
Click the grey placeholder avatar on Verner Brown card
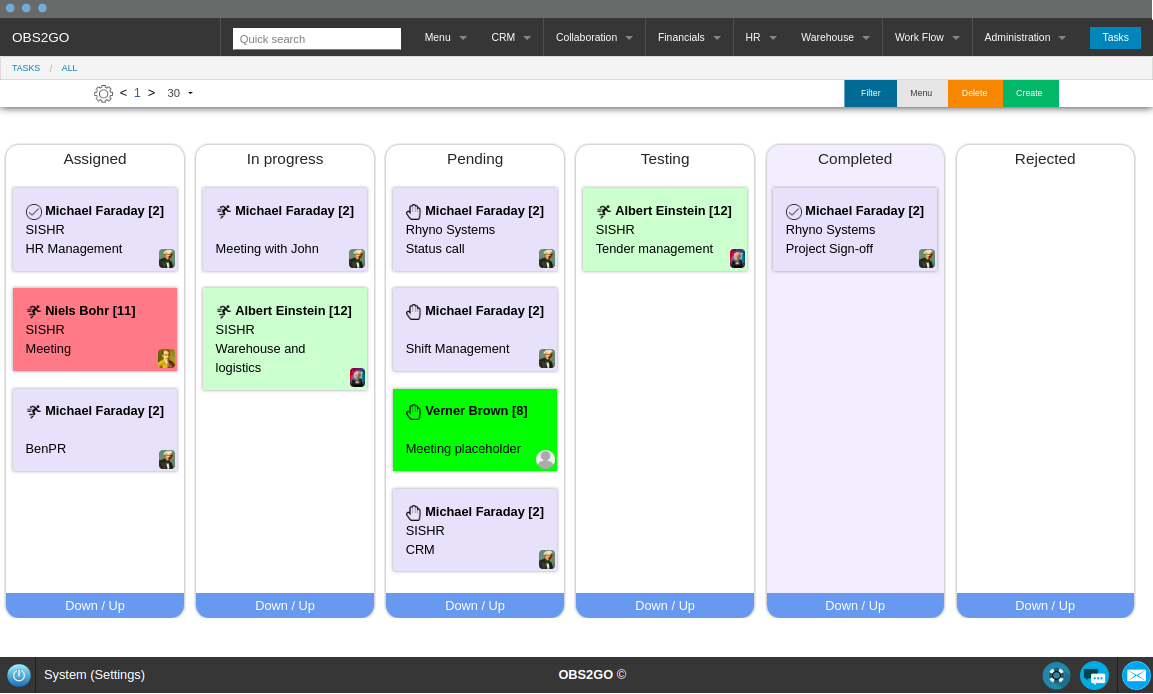pyautogui.click(x=546, y=459)
